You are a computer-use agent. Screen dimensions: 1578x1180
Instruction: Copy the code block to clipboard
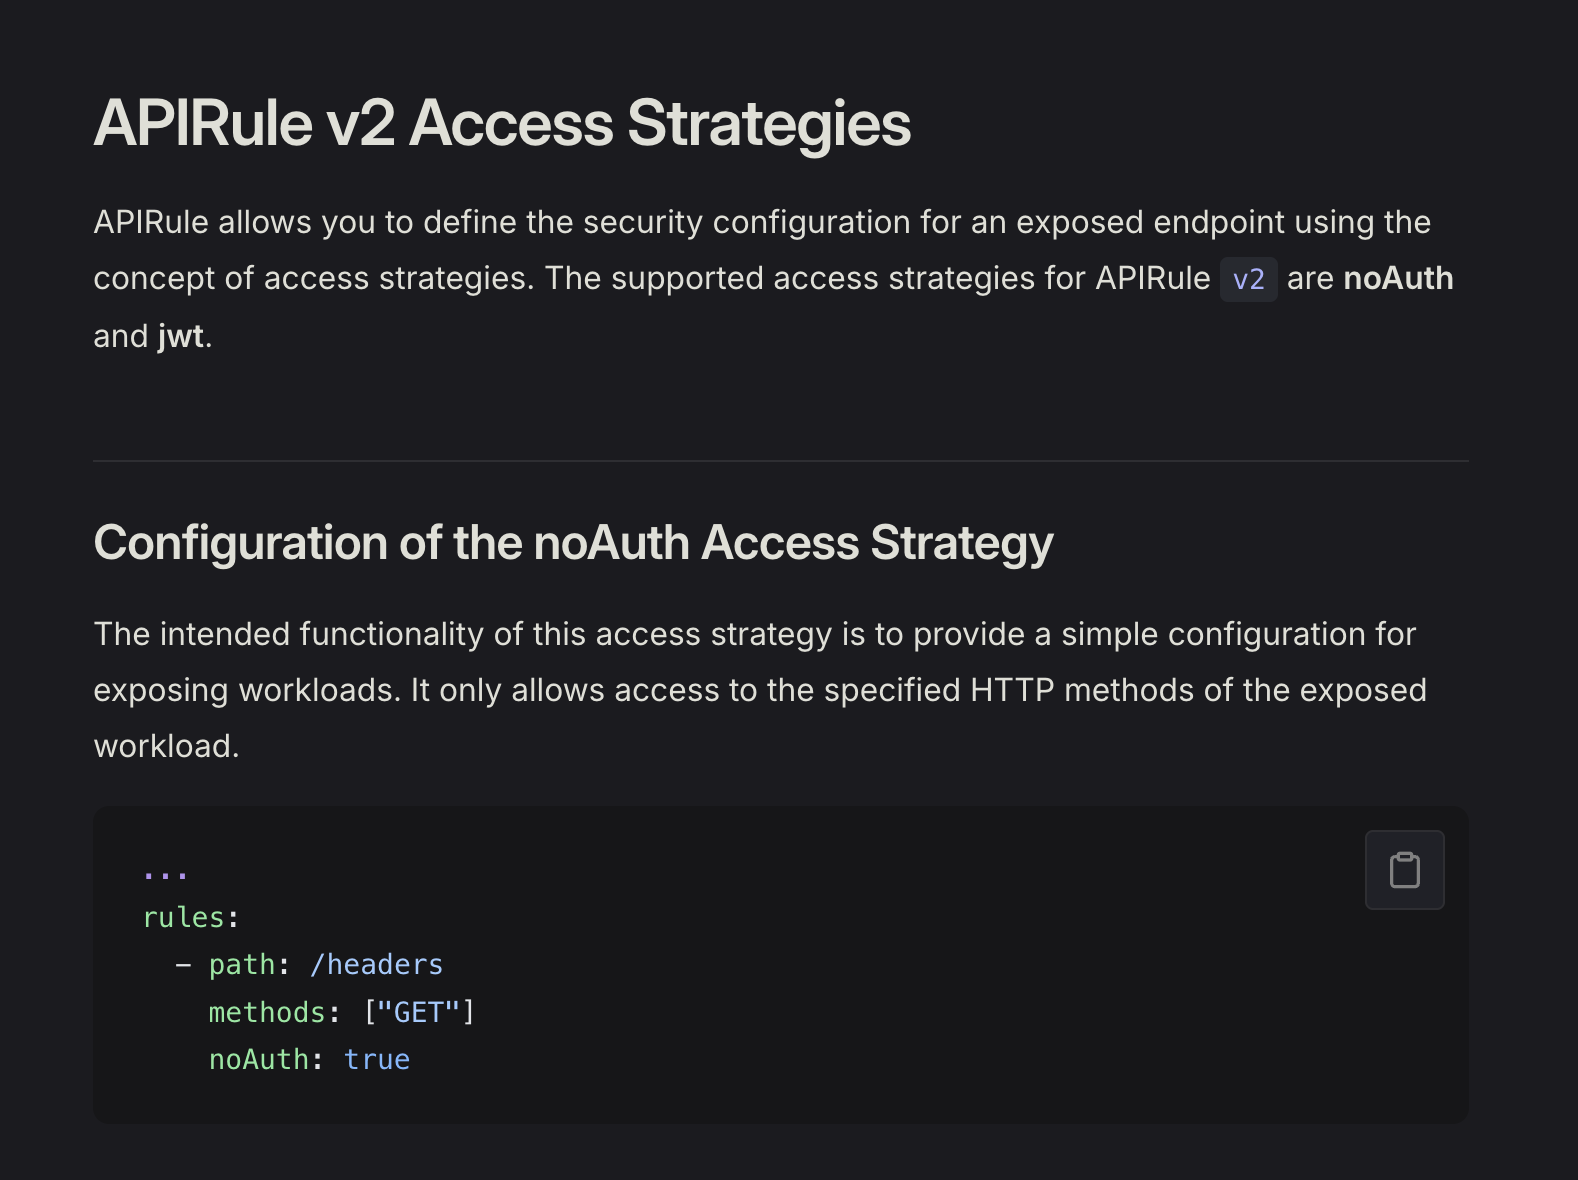(1404, 869)
